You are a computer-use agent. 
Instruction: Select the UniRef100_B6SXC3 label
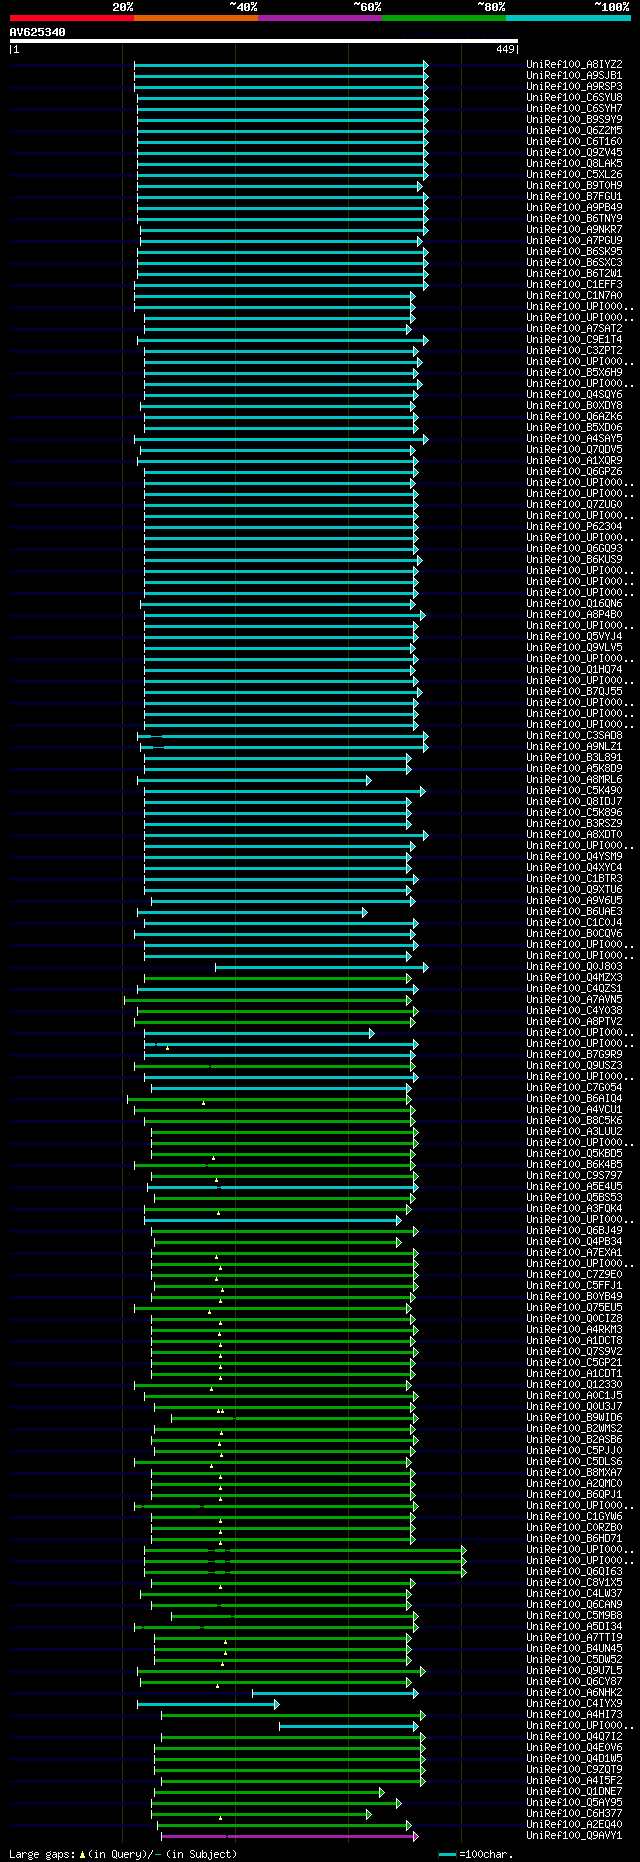pos(574,262)
